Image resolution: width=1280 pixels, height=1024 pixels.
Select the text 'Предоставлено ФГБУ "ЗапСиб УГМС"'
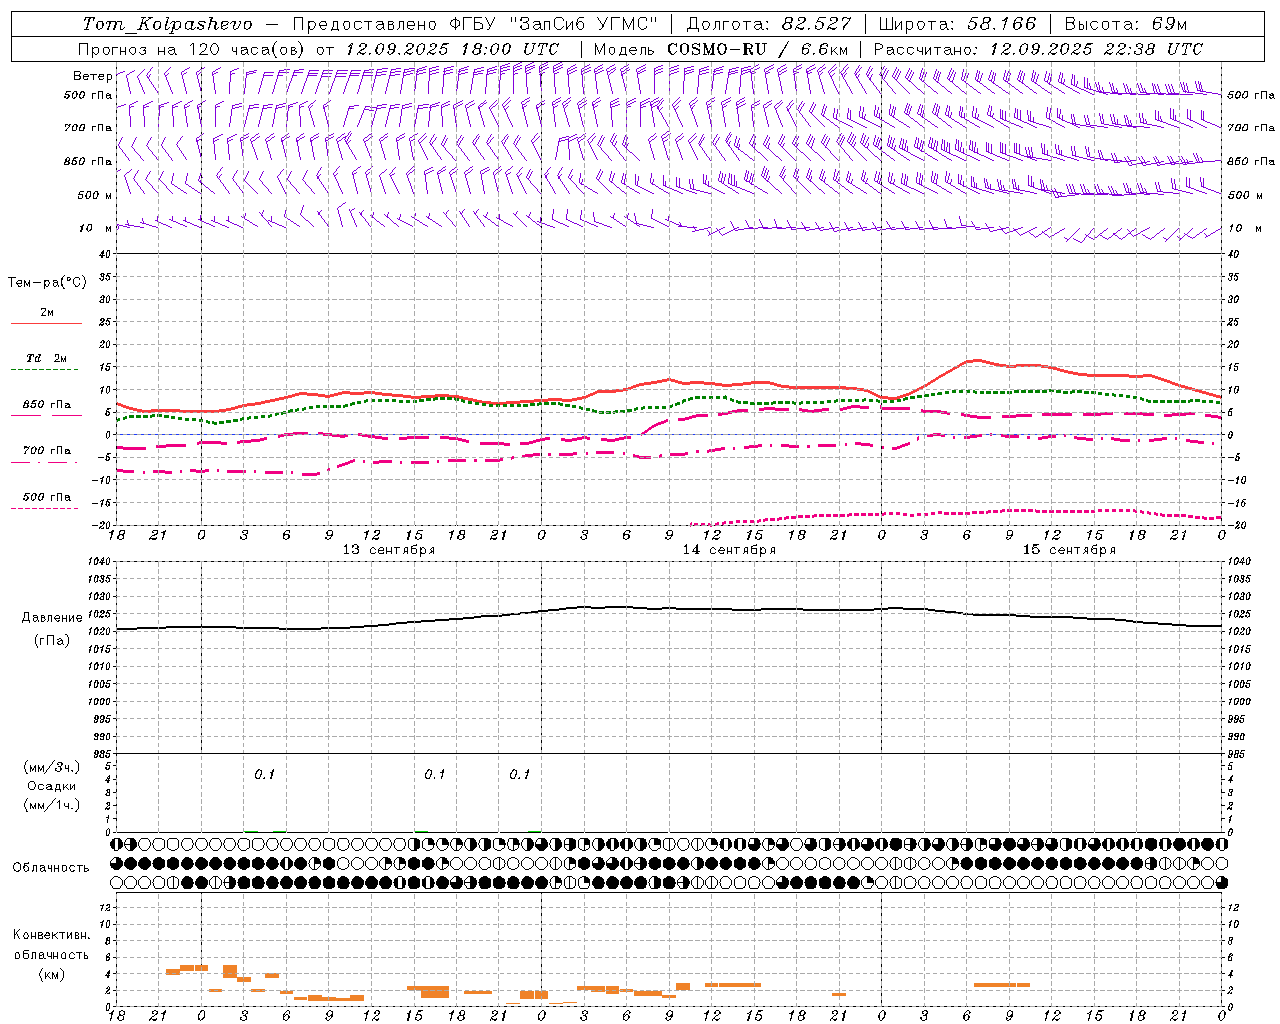tap(475, 24)
